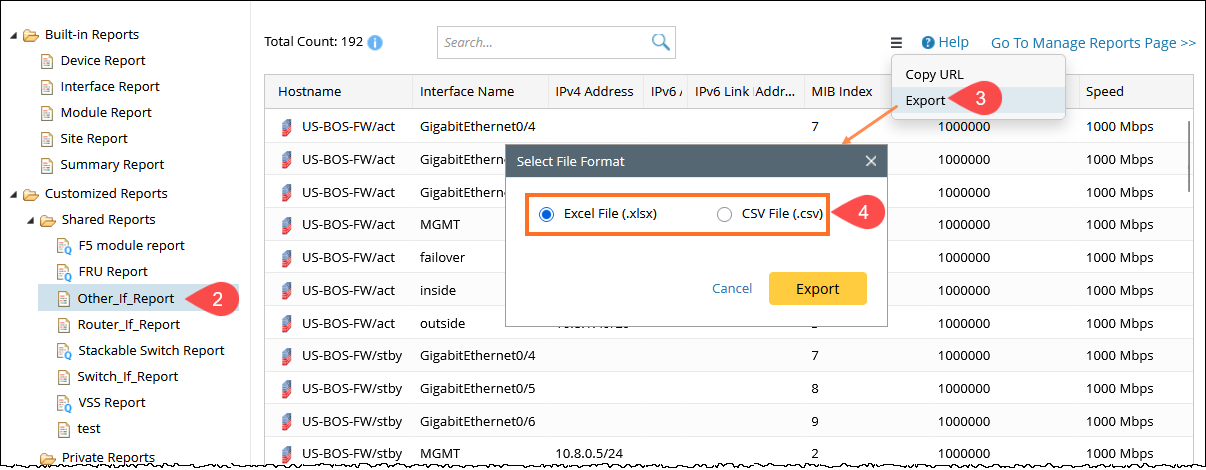
Task: Collapse the Customized Reports tree node
Action: click(14, 194)
